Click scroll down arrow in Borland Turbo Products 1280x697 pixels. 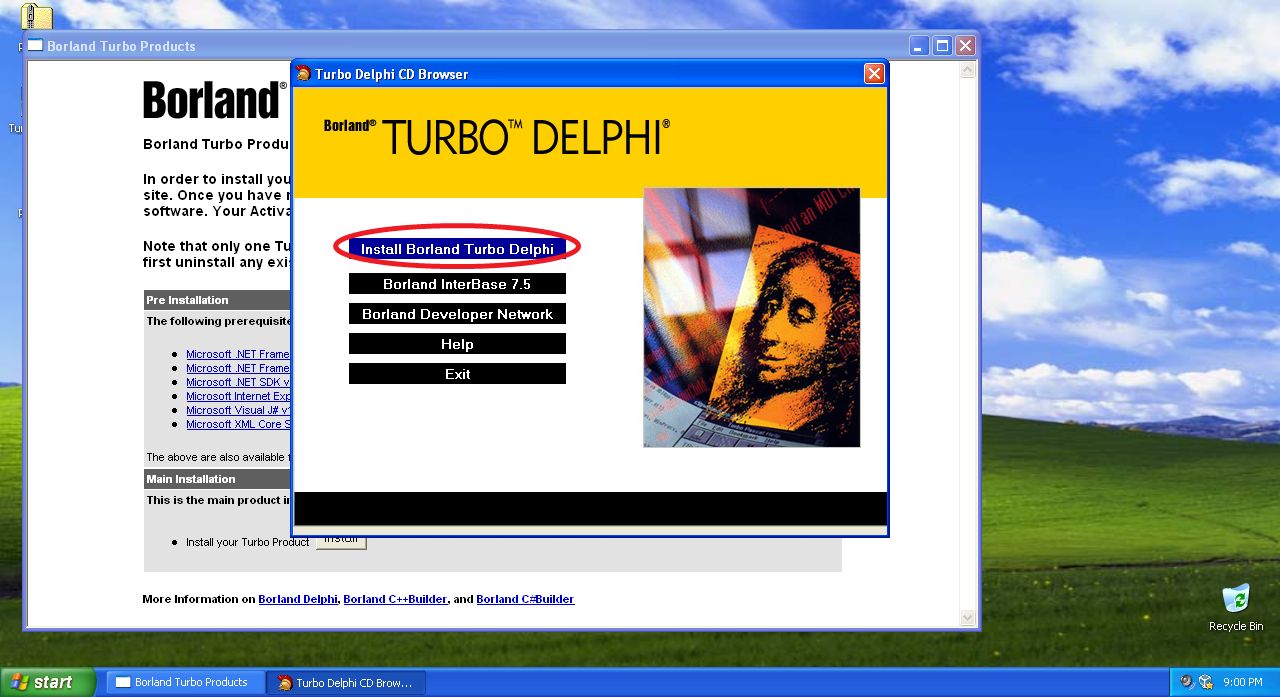pos(967,618)
